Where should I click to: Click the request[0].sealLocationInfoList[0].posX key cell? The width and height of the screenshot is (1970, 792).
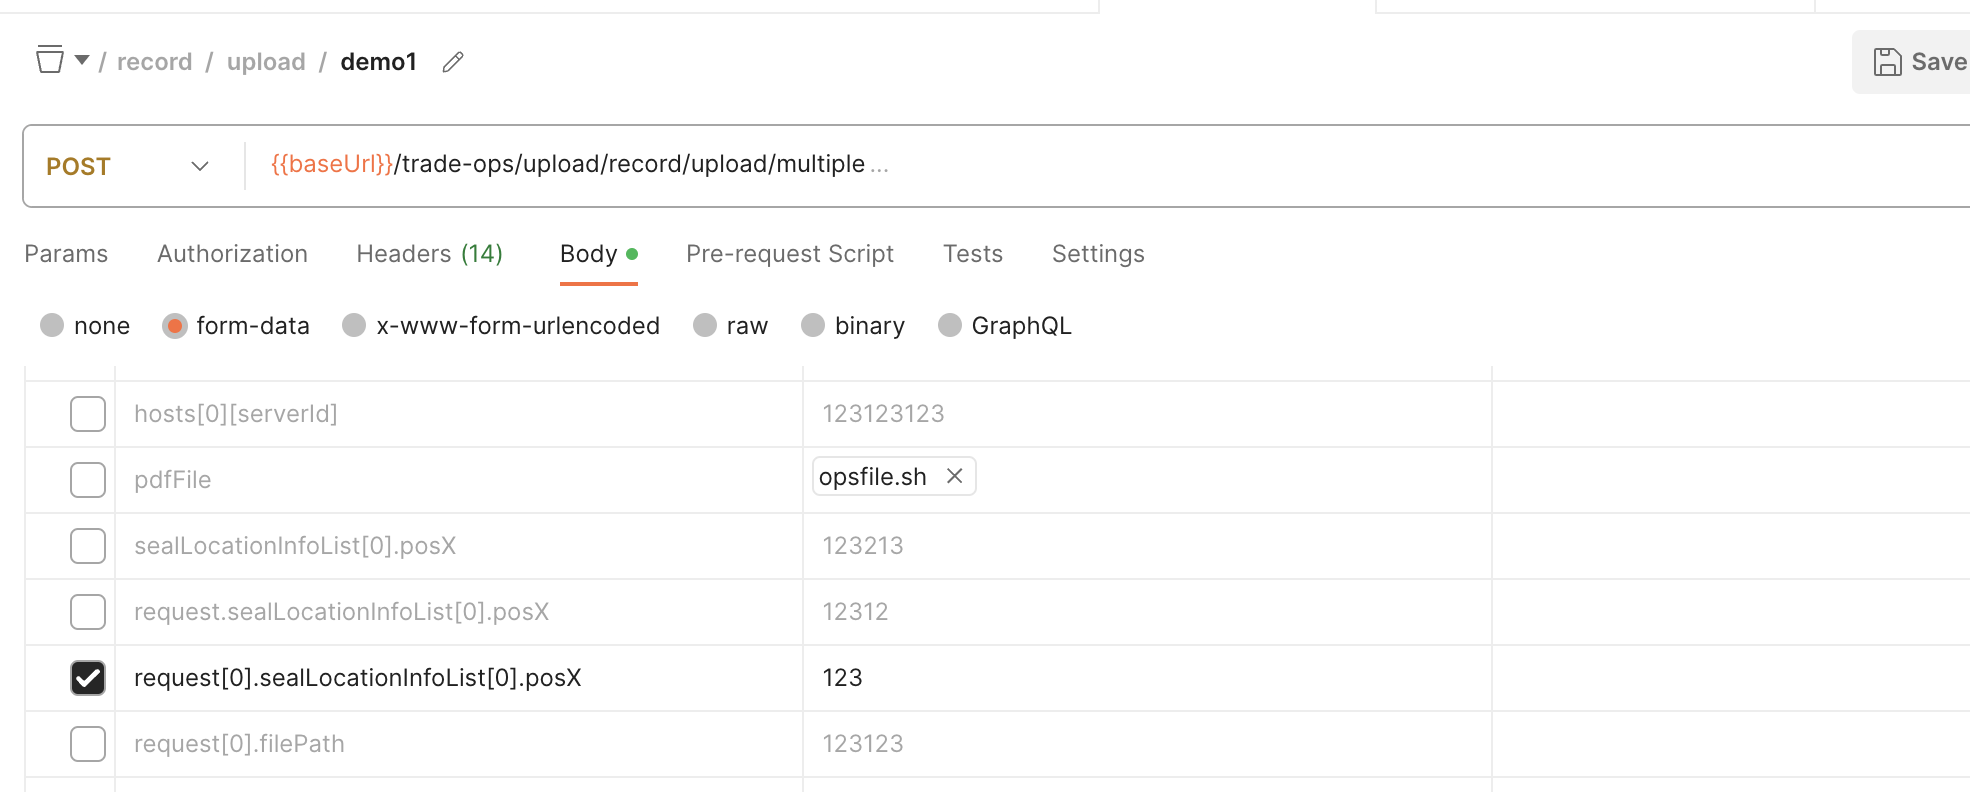pyautogui.click(x=459, y=678)
